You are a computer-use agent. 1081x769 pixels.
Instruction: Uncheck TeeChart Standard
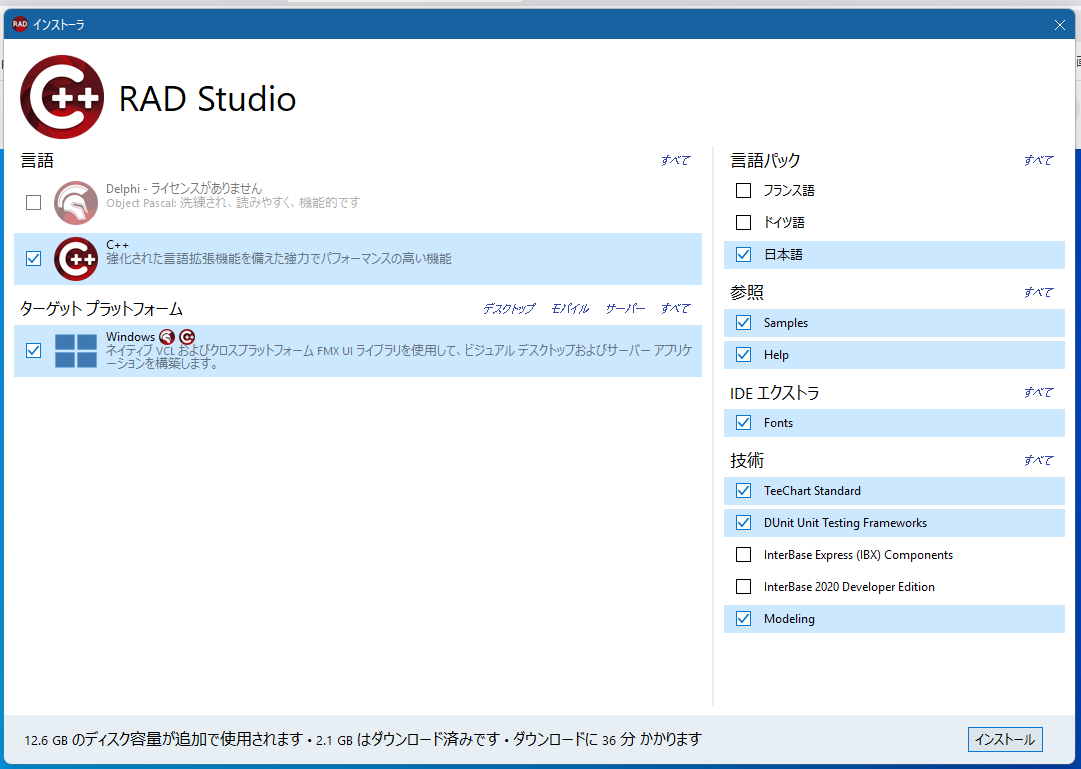pyautogui.click(x=743, y=490)
